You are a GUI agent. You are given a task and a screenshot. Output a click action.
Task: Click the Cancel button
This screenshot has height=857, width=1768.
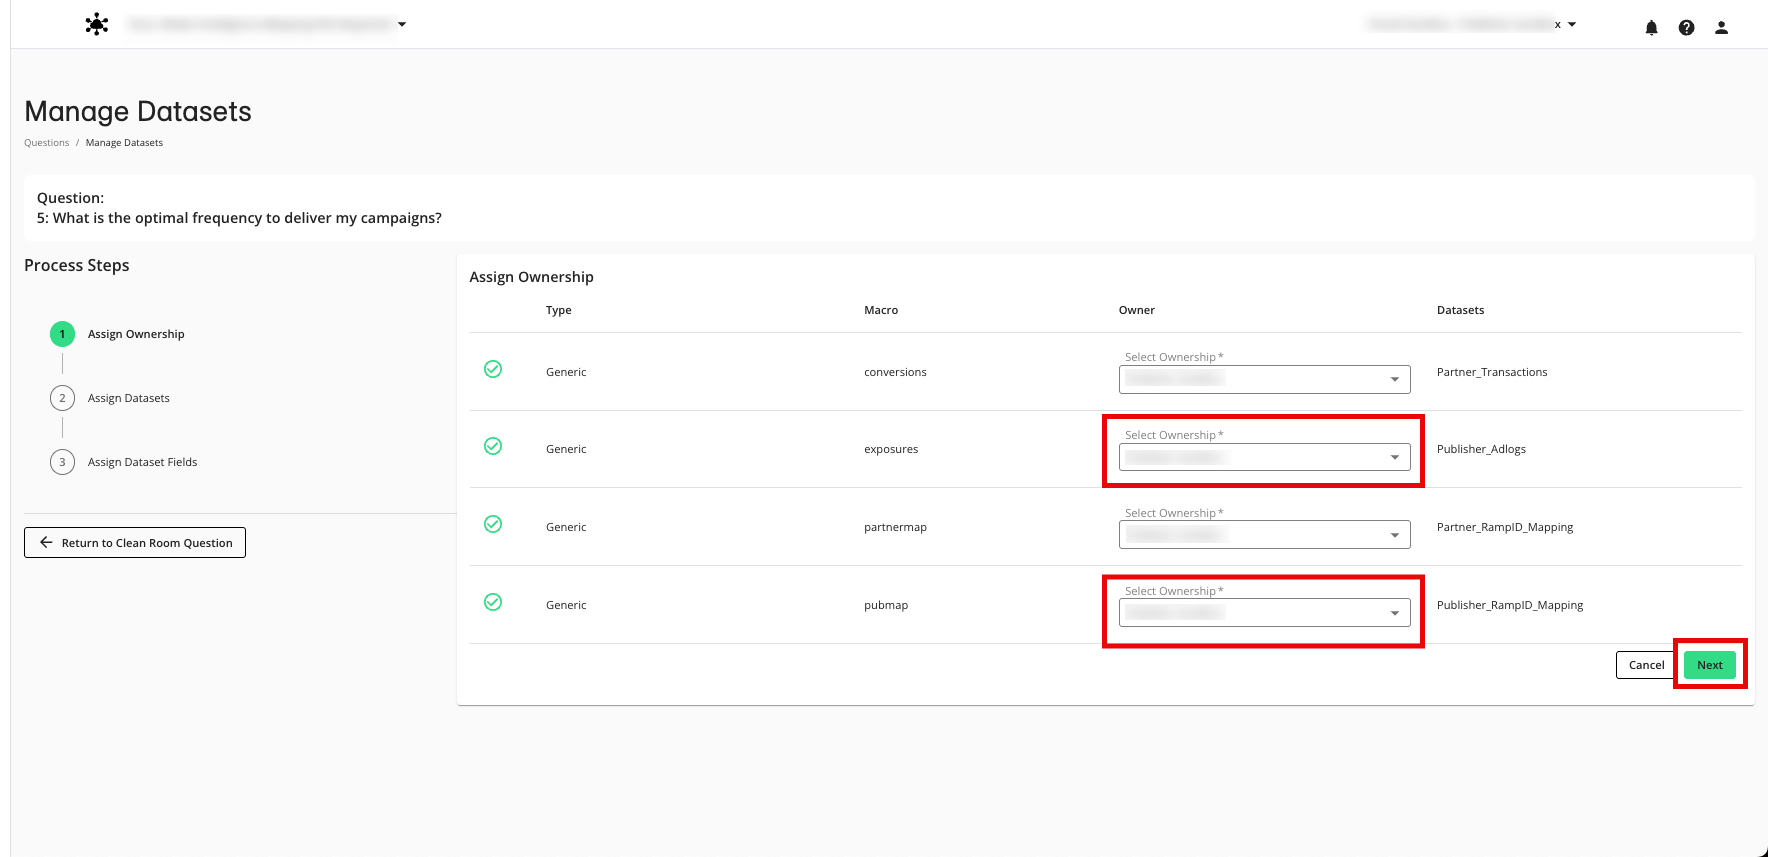[x=1645, y=665]
